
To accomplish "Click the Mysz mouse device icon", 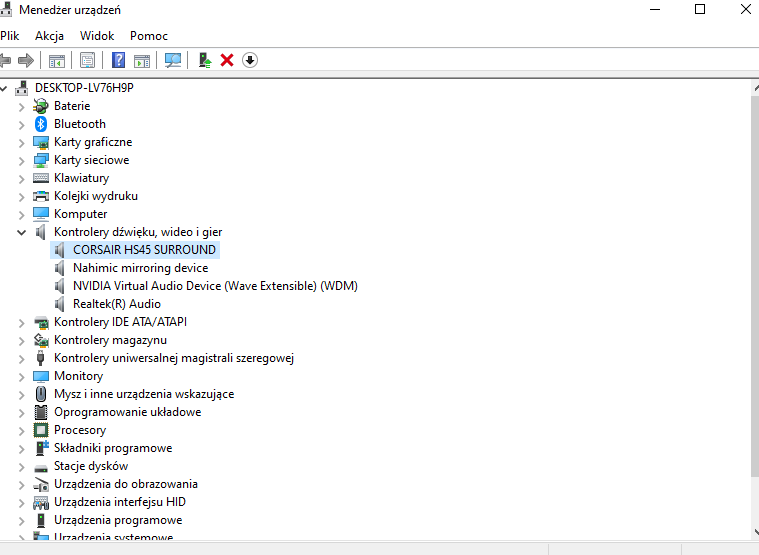I will [x=41, y=394].
